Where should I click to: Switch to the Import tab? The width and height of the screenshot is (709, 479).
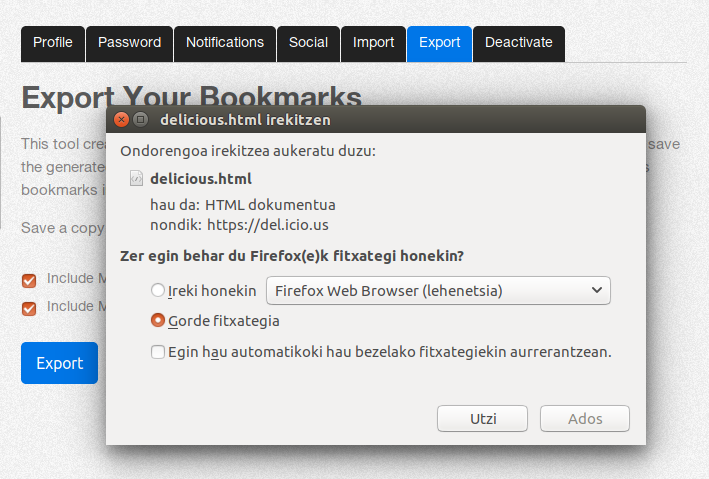coord(373,43)
